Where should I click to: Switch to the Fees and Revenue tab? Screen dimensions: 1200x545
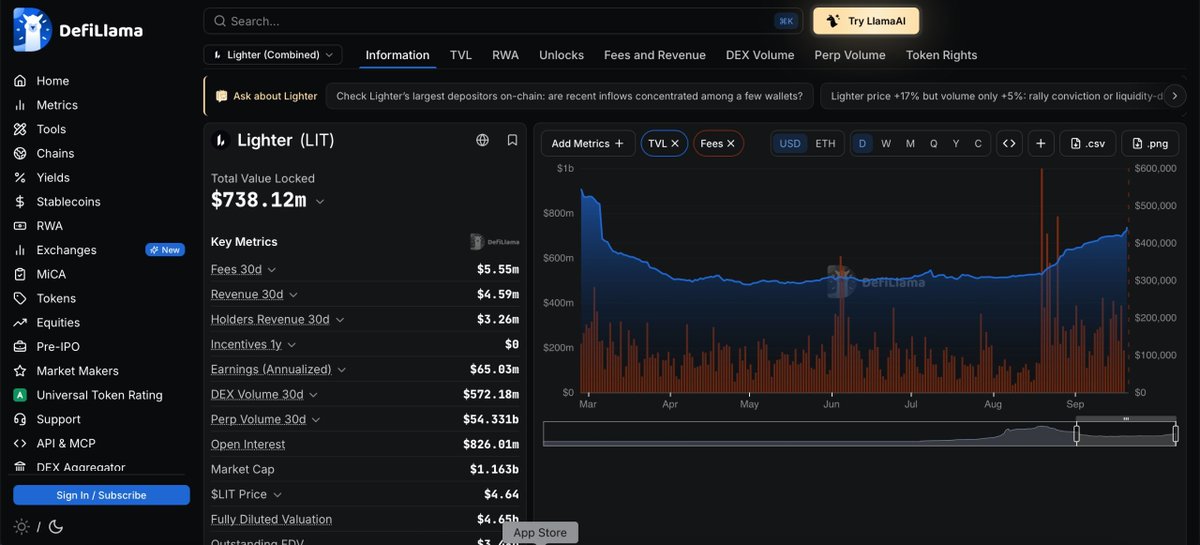pyautogui.click(x=655, y=55)
